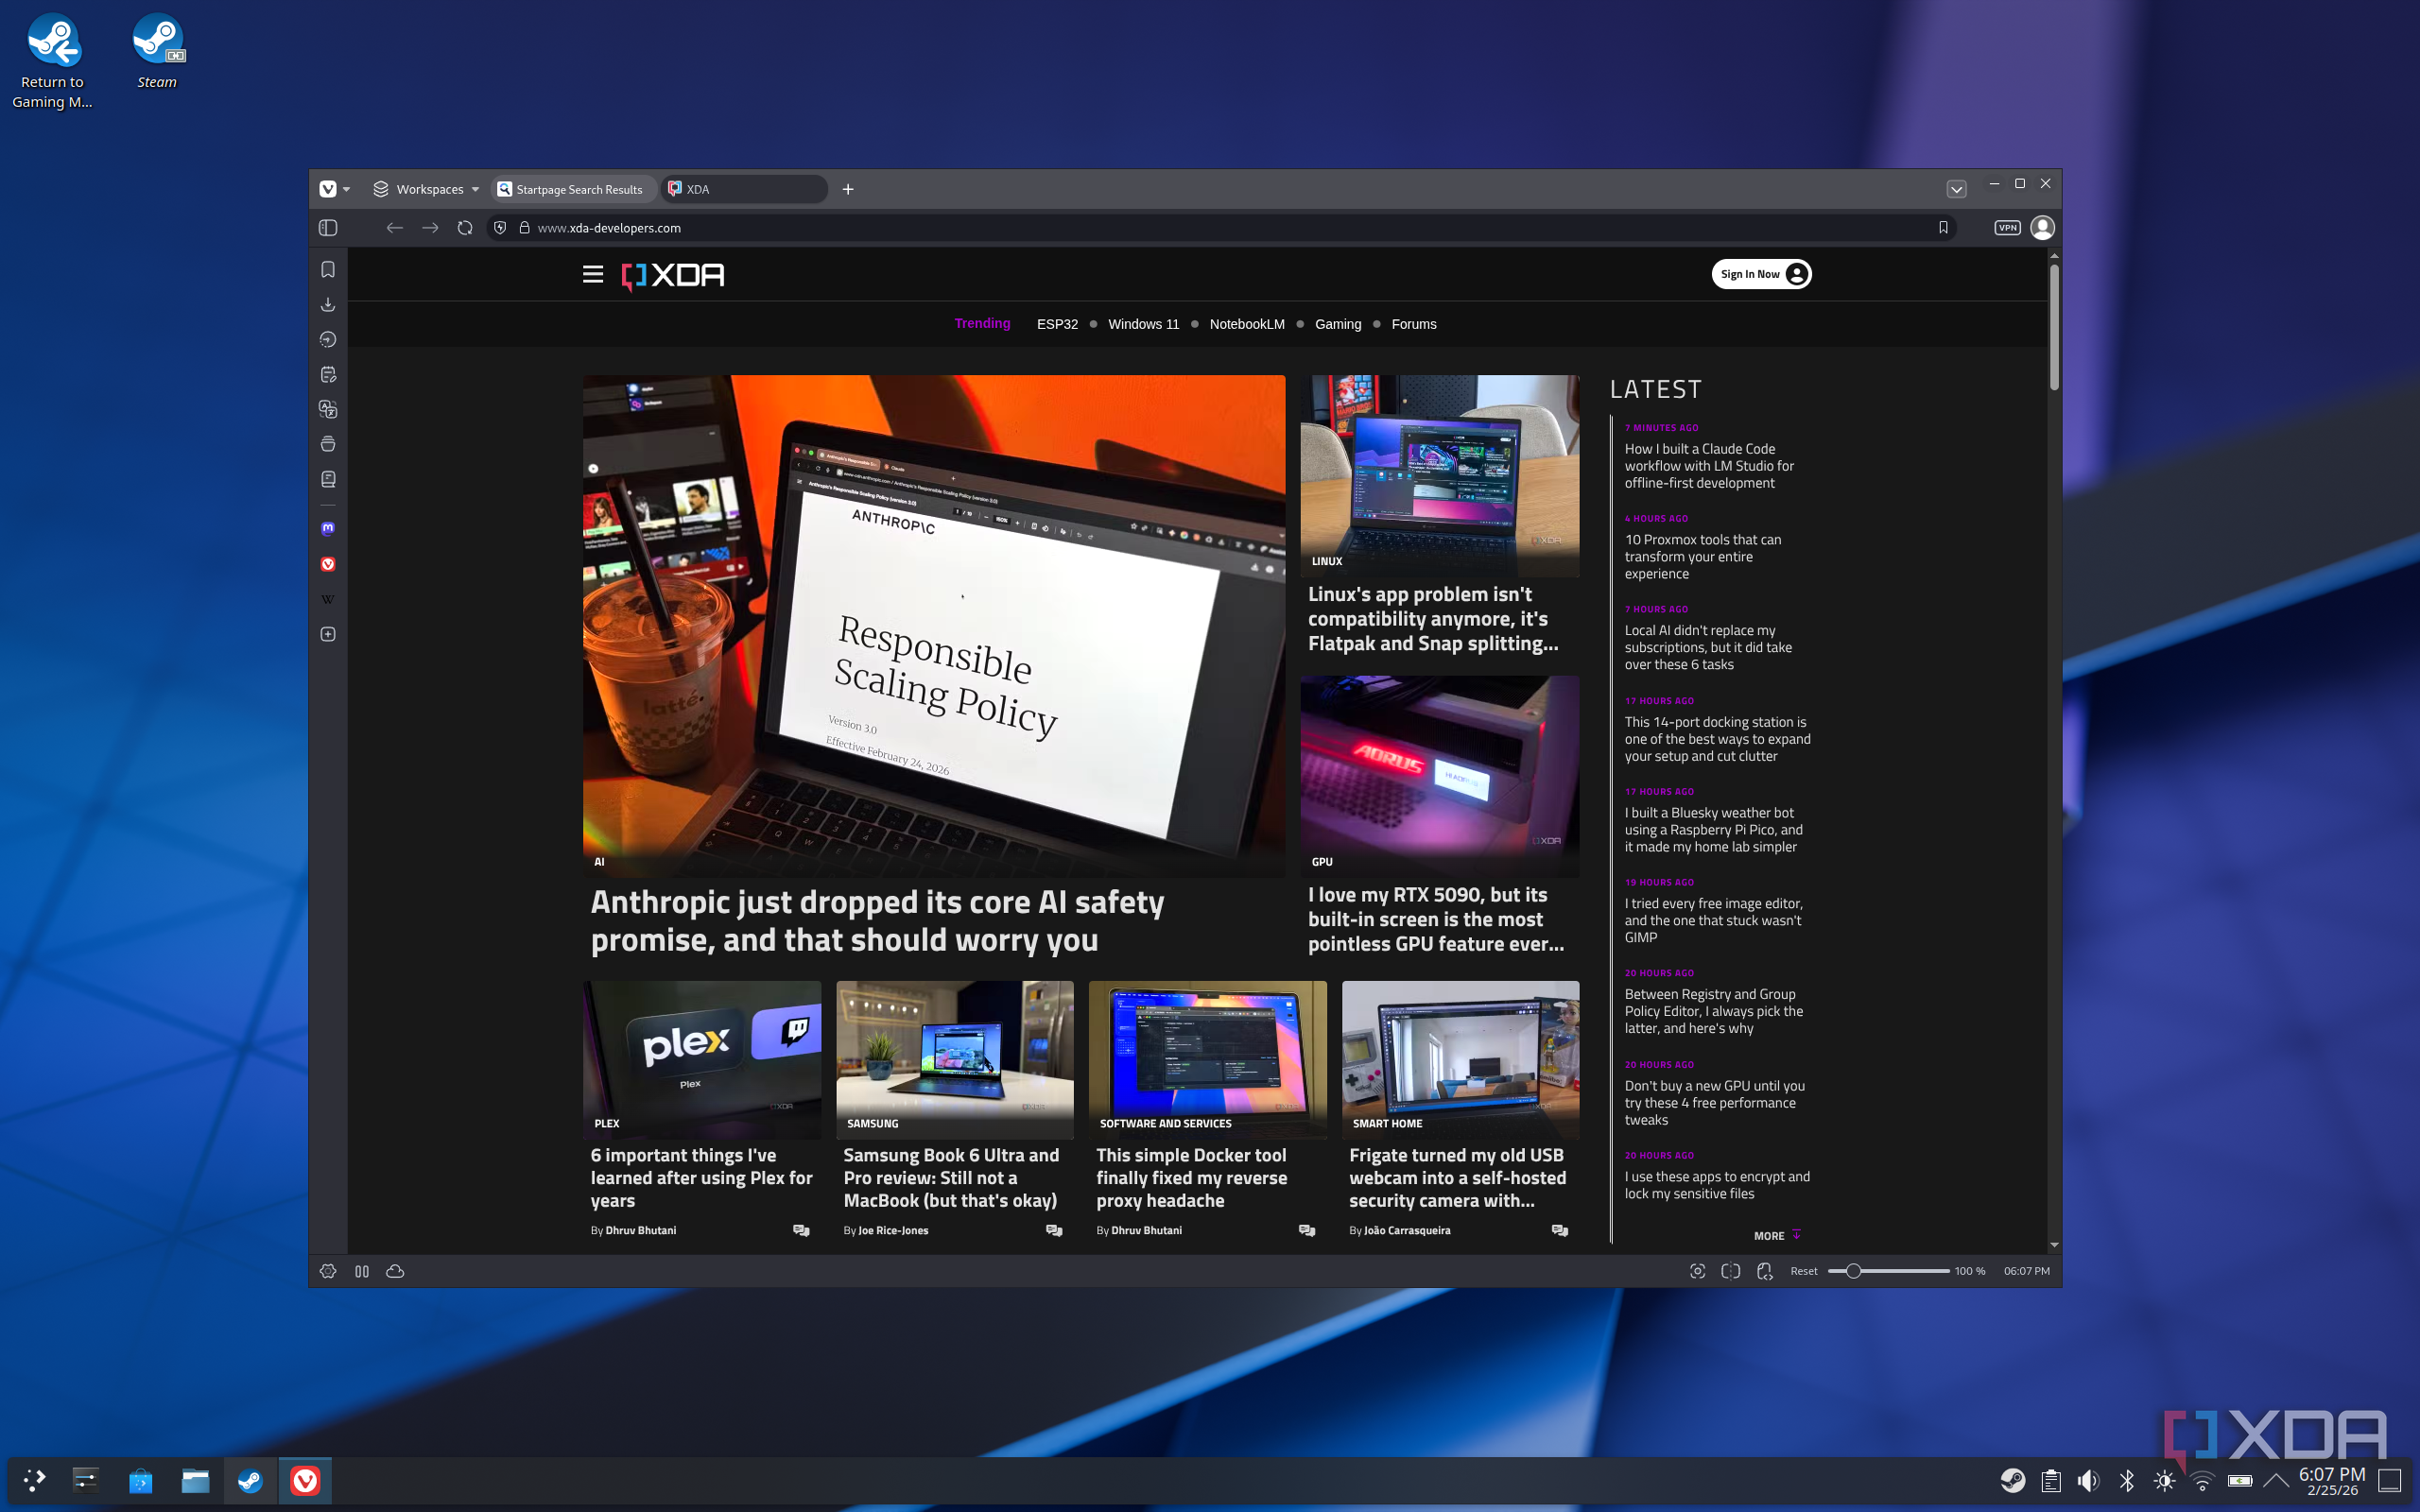Toggle tab tiling in status bar
Viewport: 2420px width, 1512px height.
362,1271
